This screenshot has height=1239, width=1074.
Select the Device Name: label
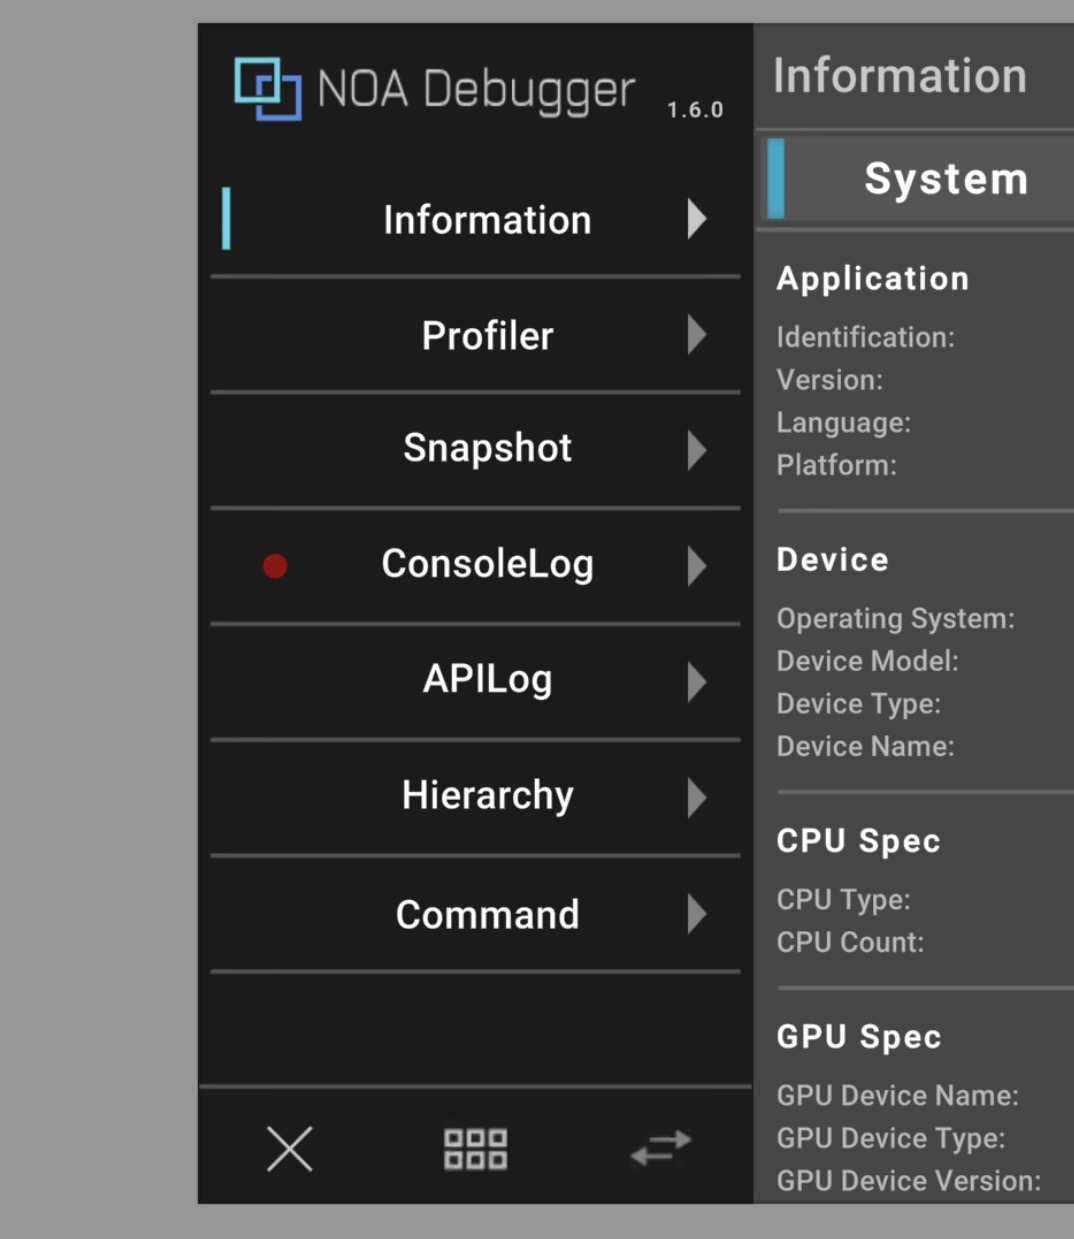point(865,746)
